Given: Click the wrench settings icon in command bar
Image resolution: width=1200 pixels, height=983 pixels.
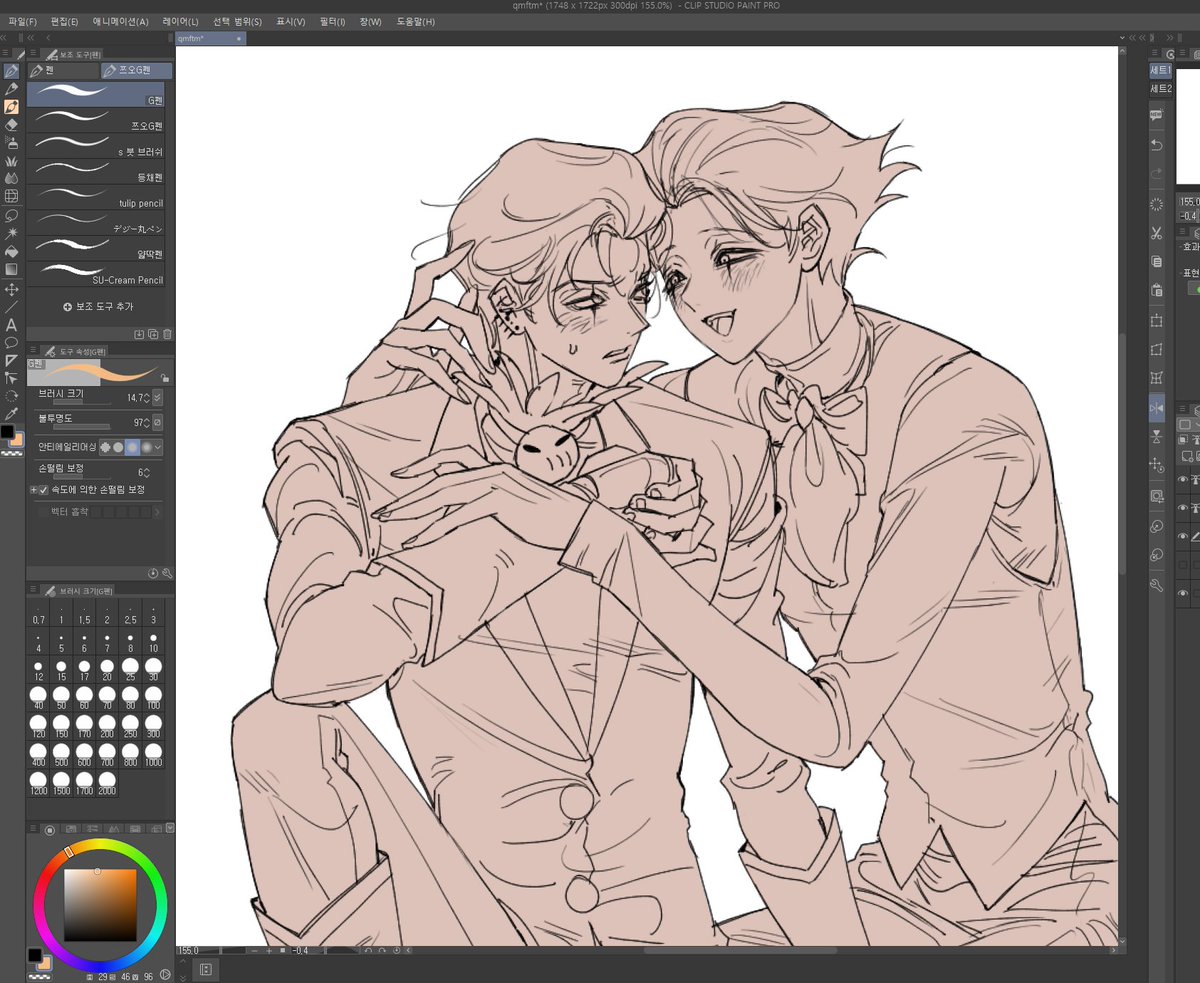Looking at the screenshot, I should pyautogui.click(x=1157, y=585).
